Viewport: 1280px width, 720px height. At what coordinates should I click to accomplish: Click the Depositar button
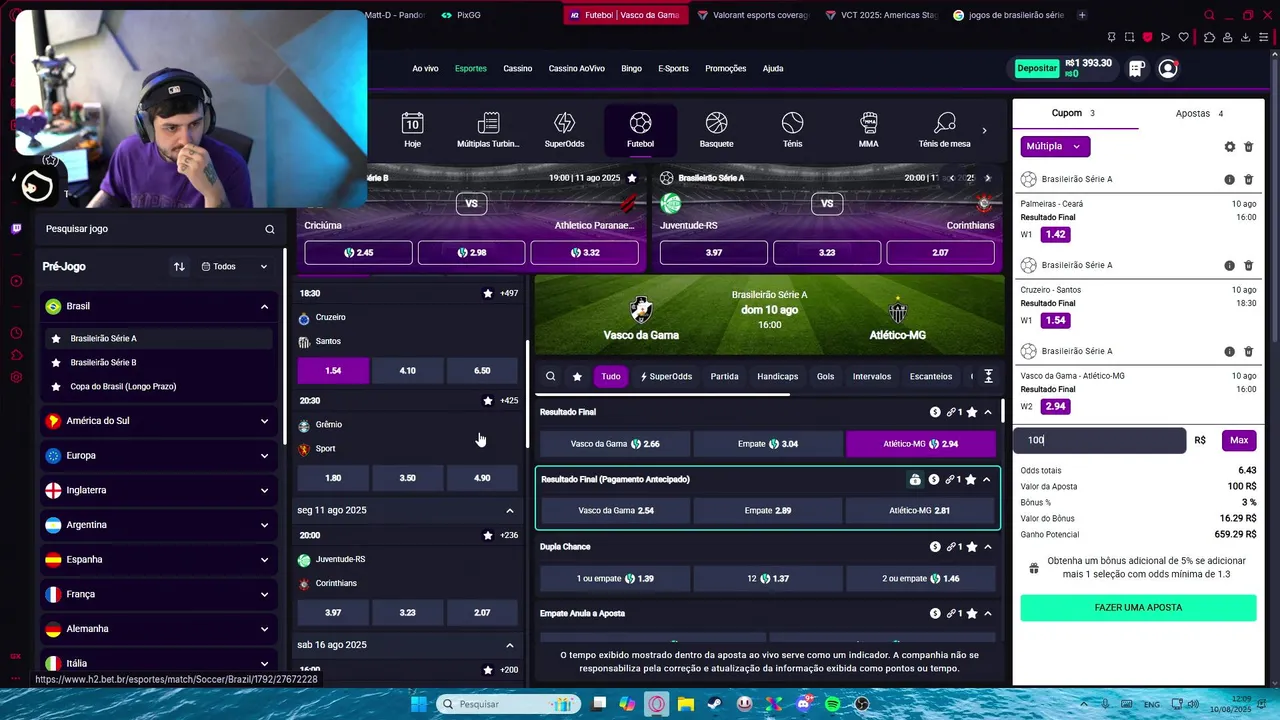1036,69
